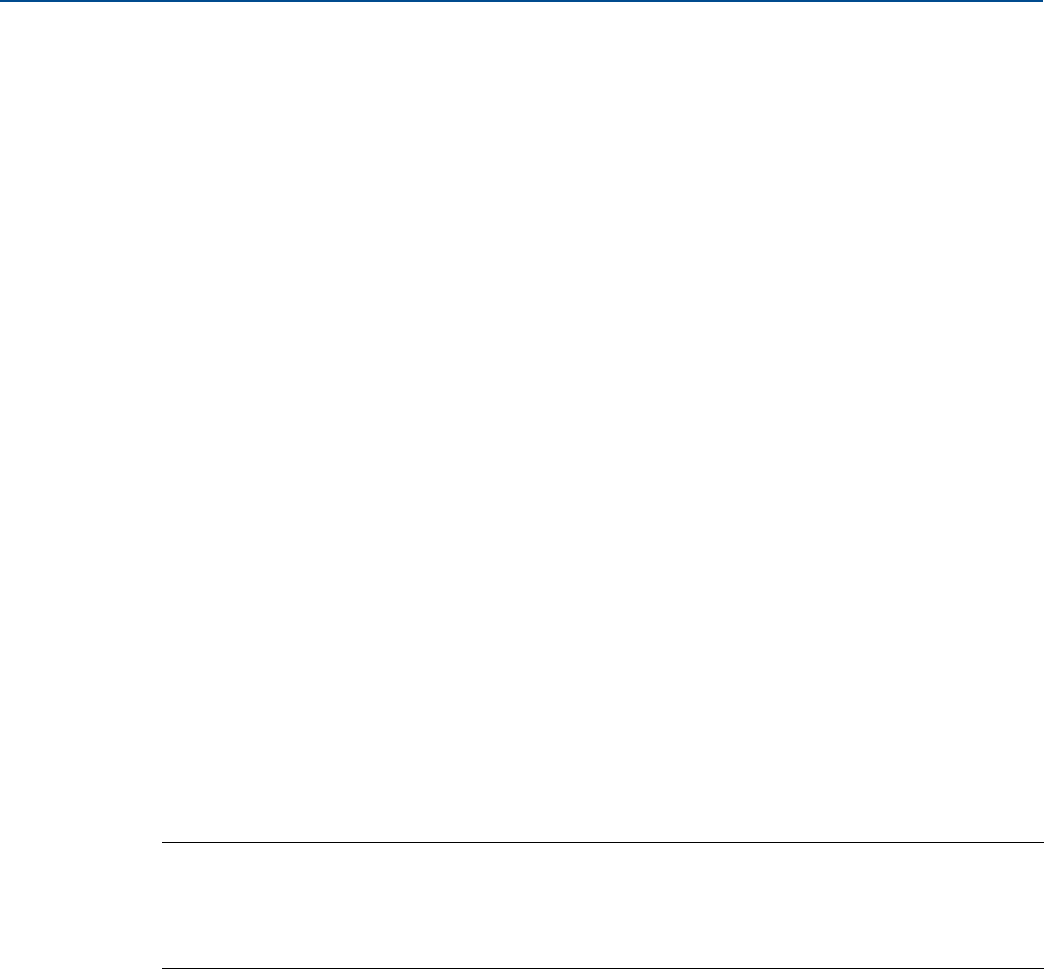Click the empty area between the two divider lines
The image size is (1044, 975).
[603, 905]
